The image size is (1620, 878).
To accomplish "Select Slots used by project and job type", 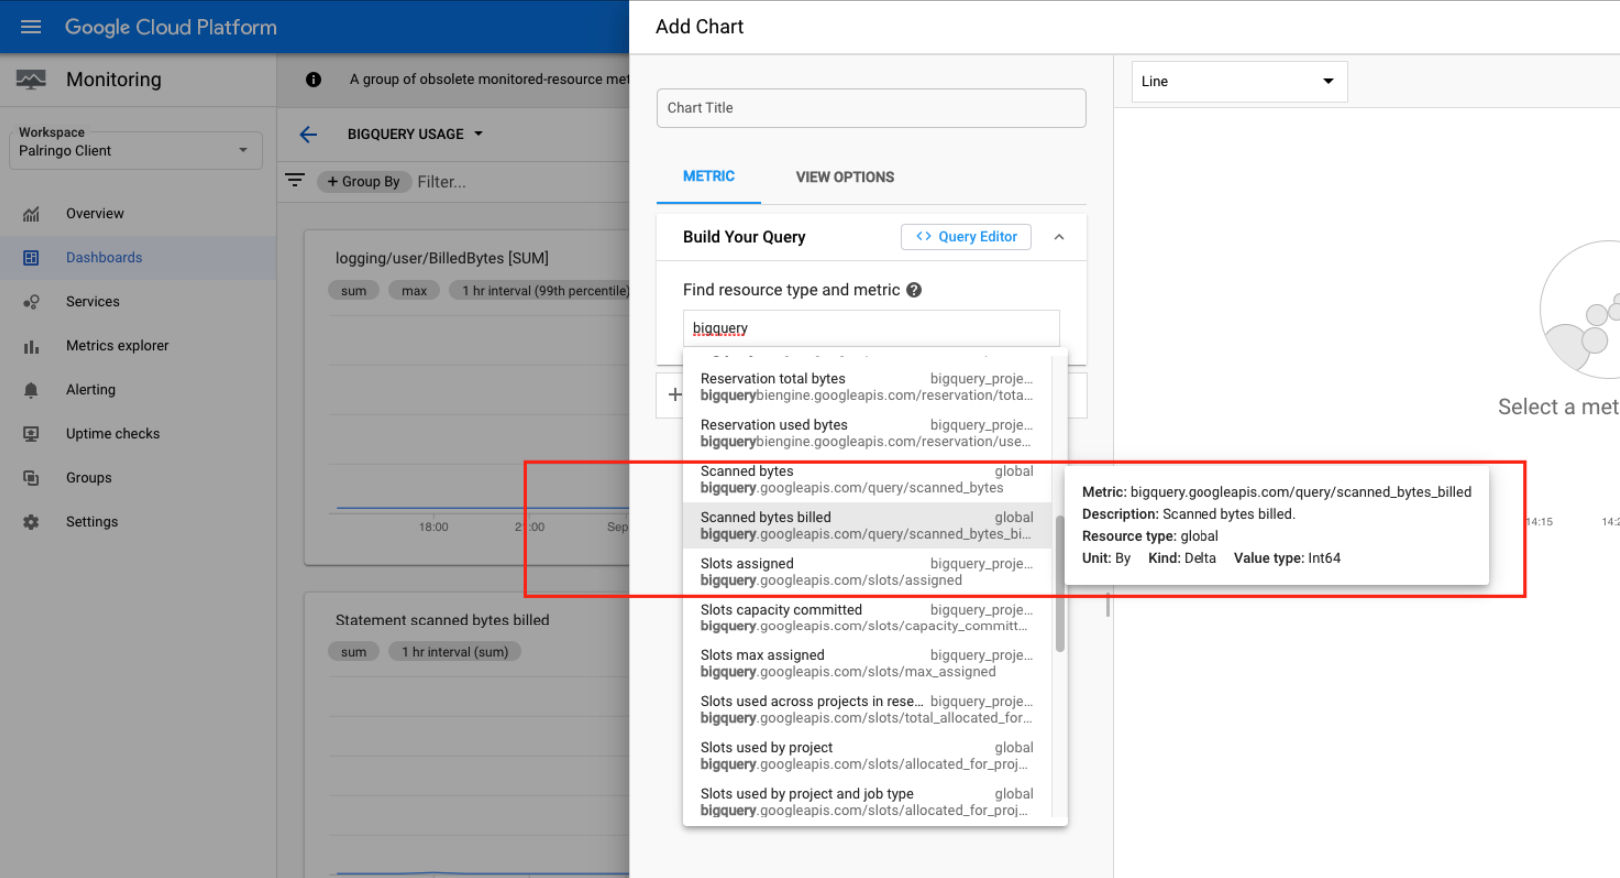I will click(867, 801).
